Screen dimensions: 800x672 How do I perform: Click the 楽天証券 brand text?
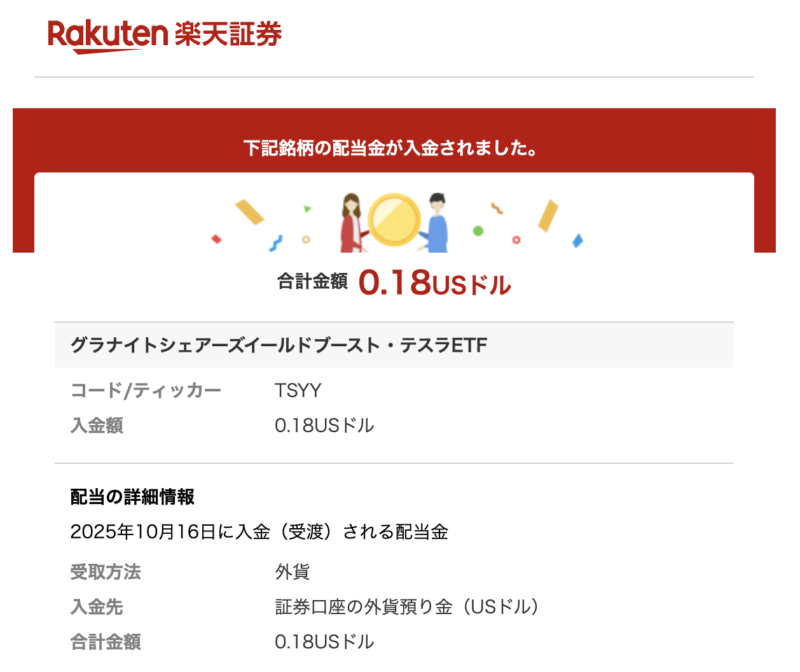[x=228, y=35]
